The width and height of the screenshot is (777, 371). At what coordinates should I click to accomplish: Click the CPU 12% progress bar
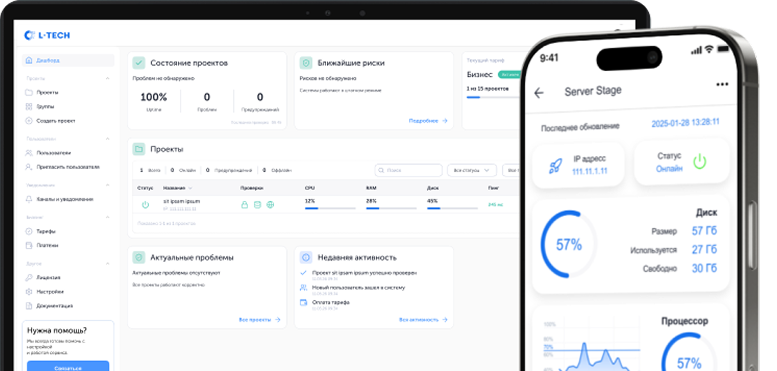point(330,209)
